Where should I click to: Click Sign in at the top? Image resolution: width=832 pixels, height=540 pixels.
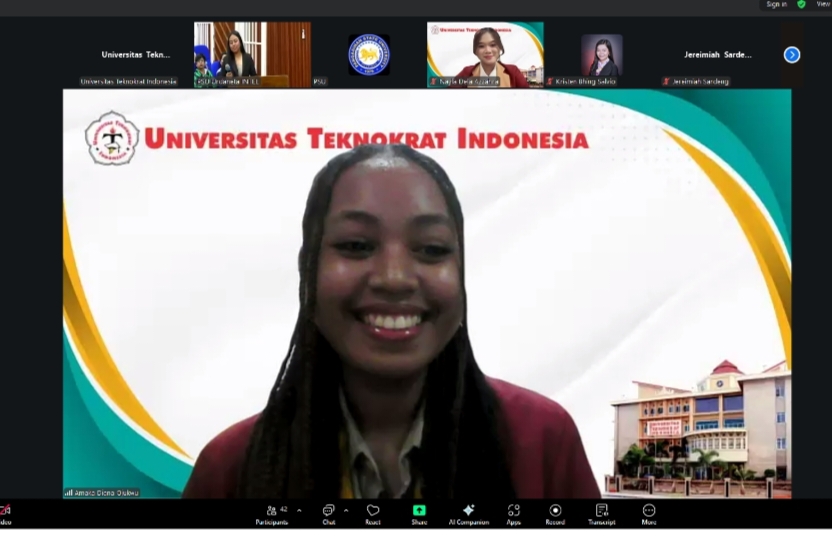click(776, 4)
